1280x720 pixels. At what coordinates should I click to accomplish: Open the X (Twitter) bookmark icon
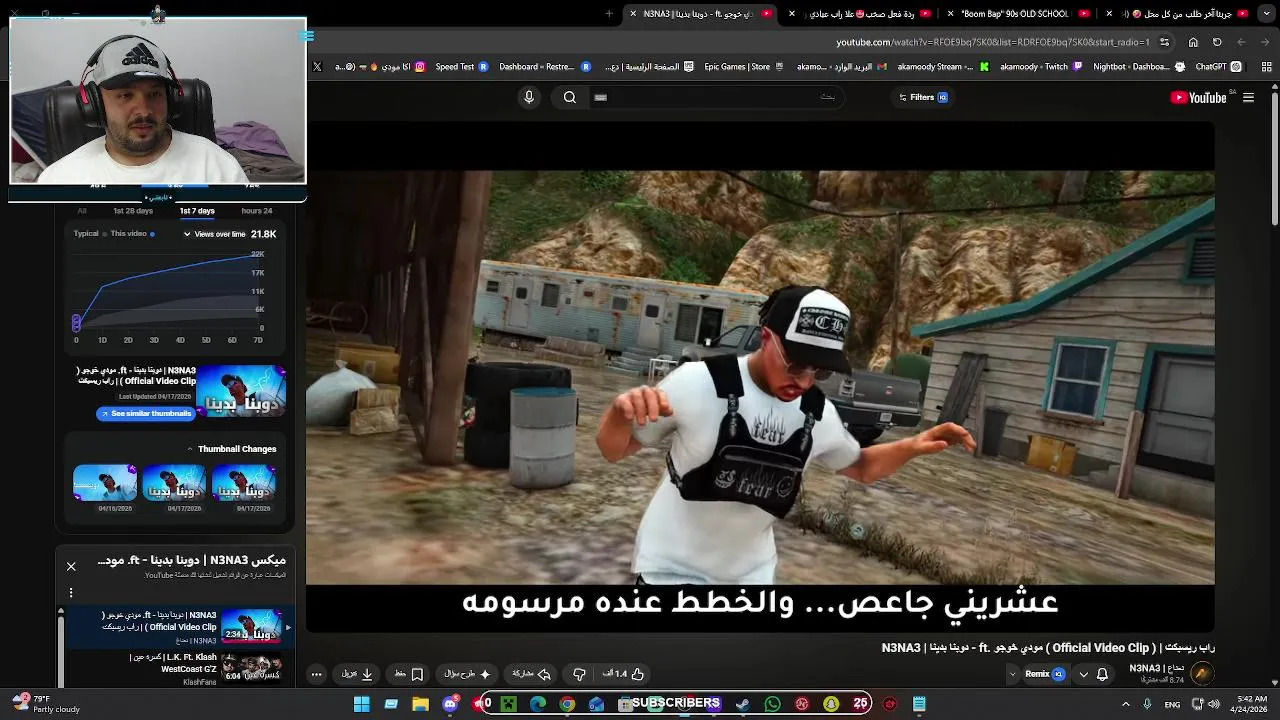[317, 67]
